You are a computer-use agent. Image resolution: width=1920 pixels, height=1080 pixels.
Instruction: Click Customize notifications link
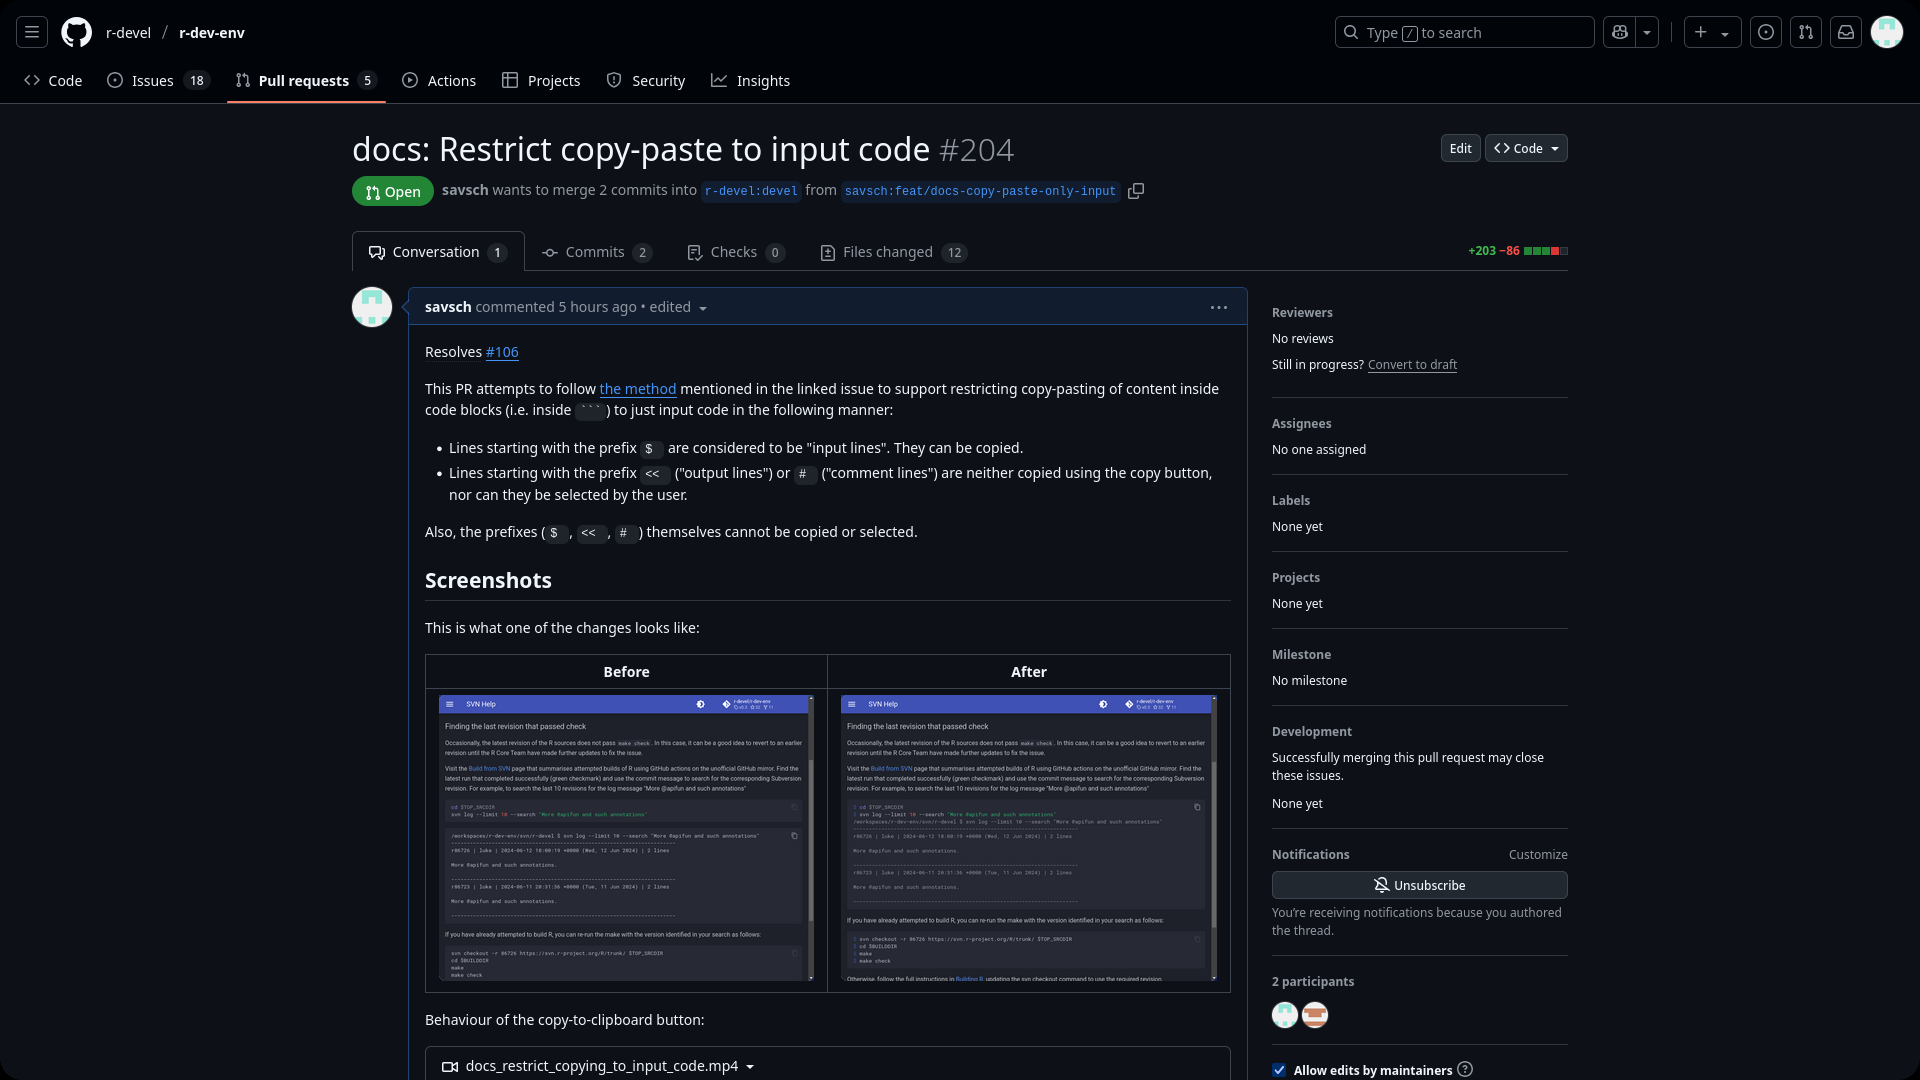(1538, 855)
